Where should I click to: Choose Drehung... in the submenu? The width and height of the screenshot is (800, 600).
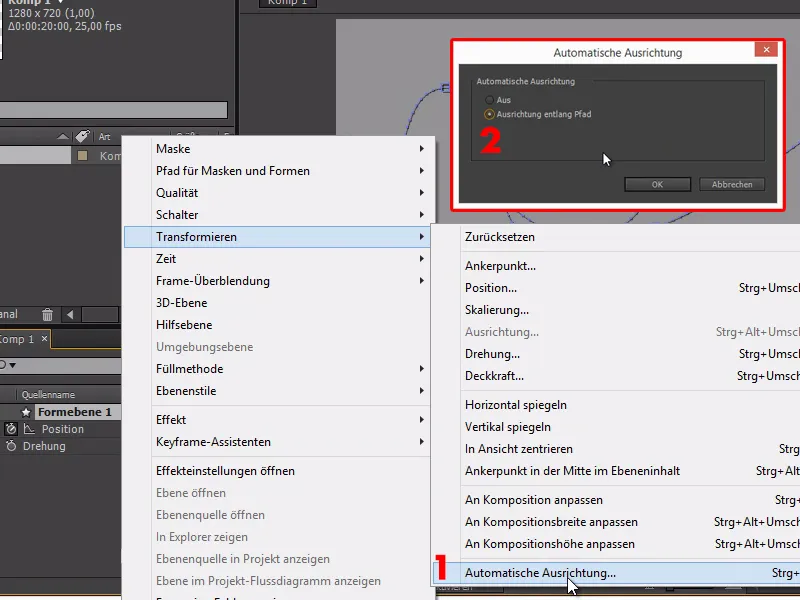(x=616, y=354)
